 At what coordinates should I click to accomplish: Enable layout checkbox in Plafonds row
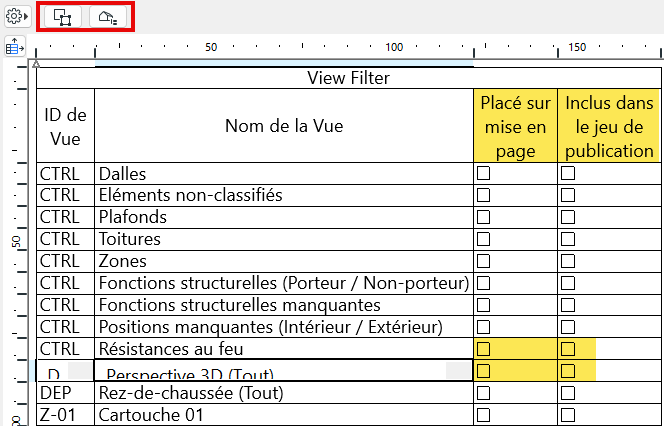click(x=483, y=217)
